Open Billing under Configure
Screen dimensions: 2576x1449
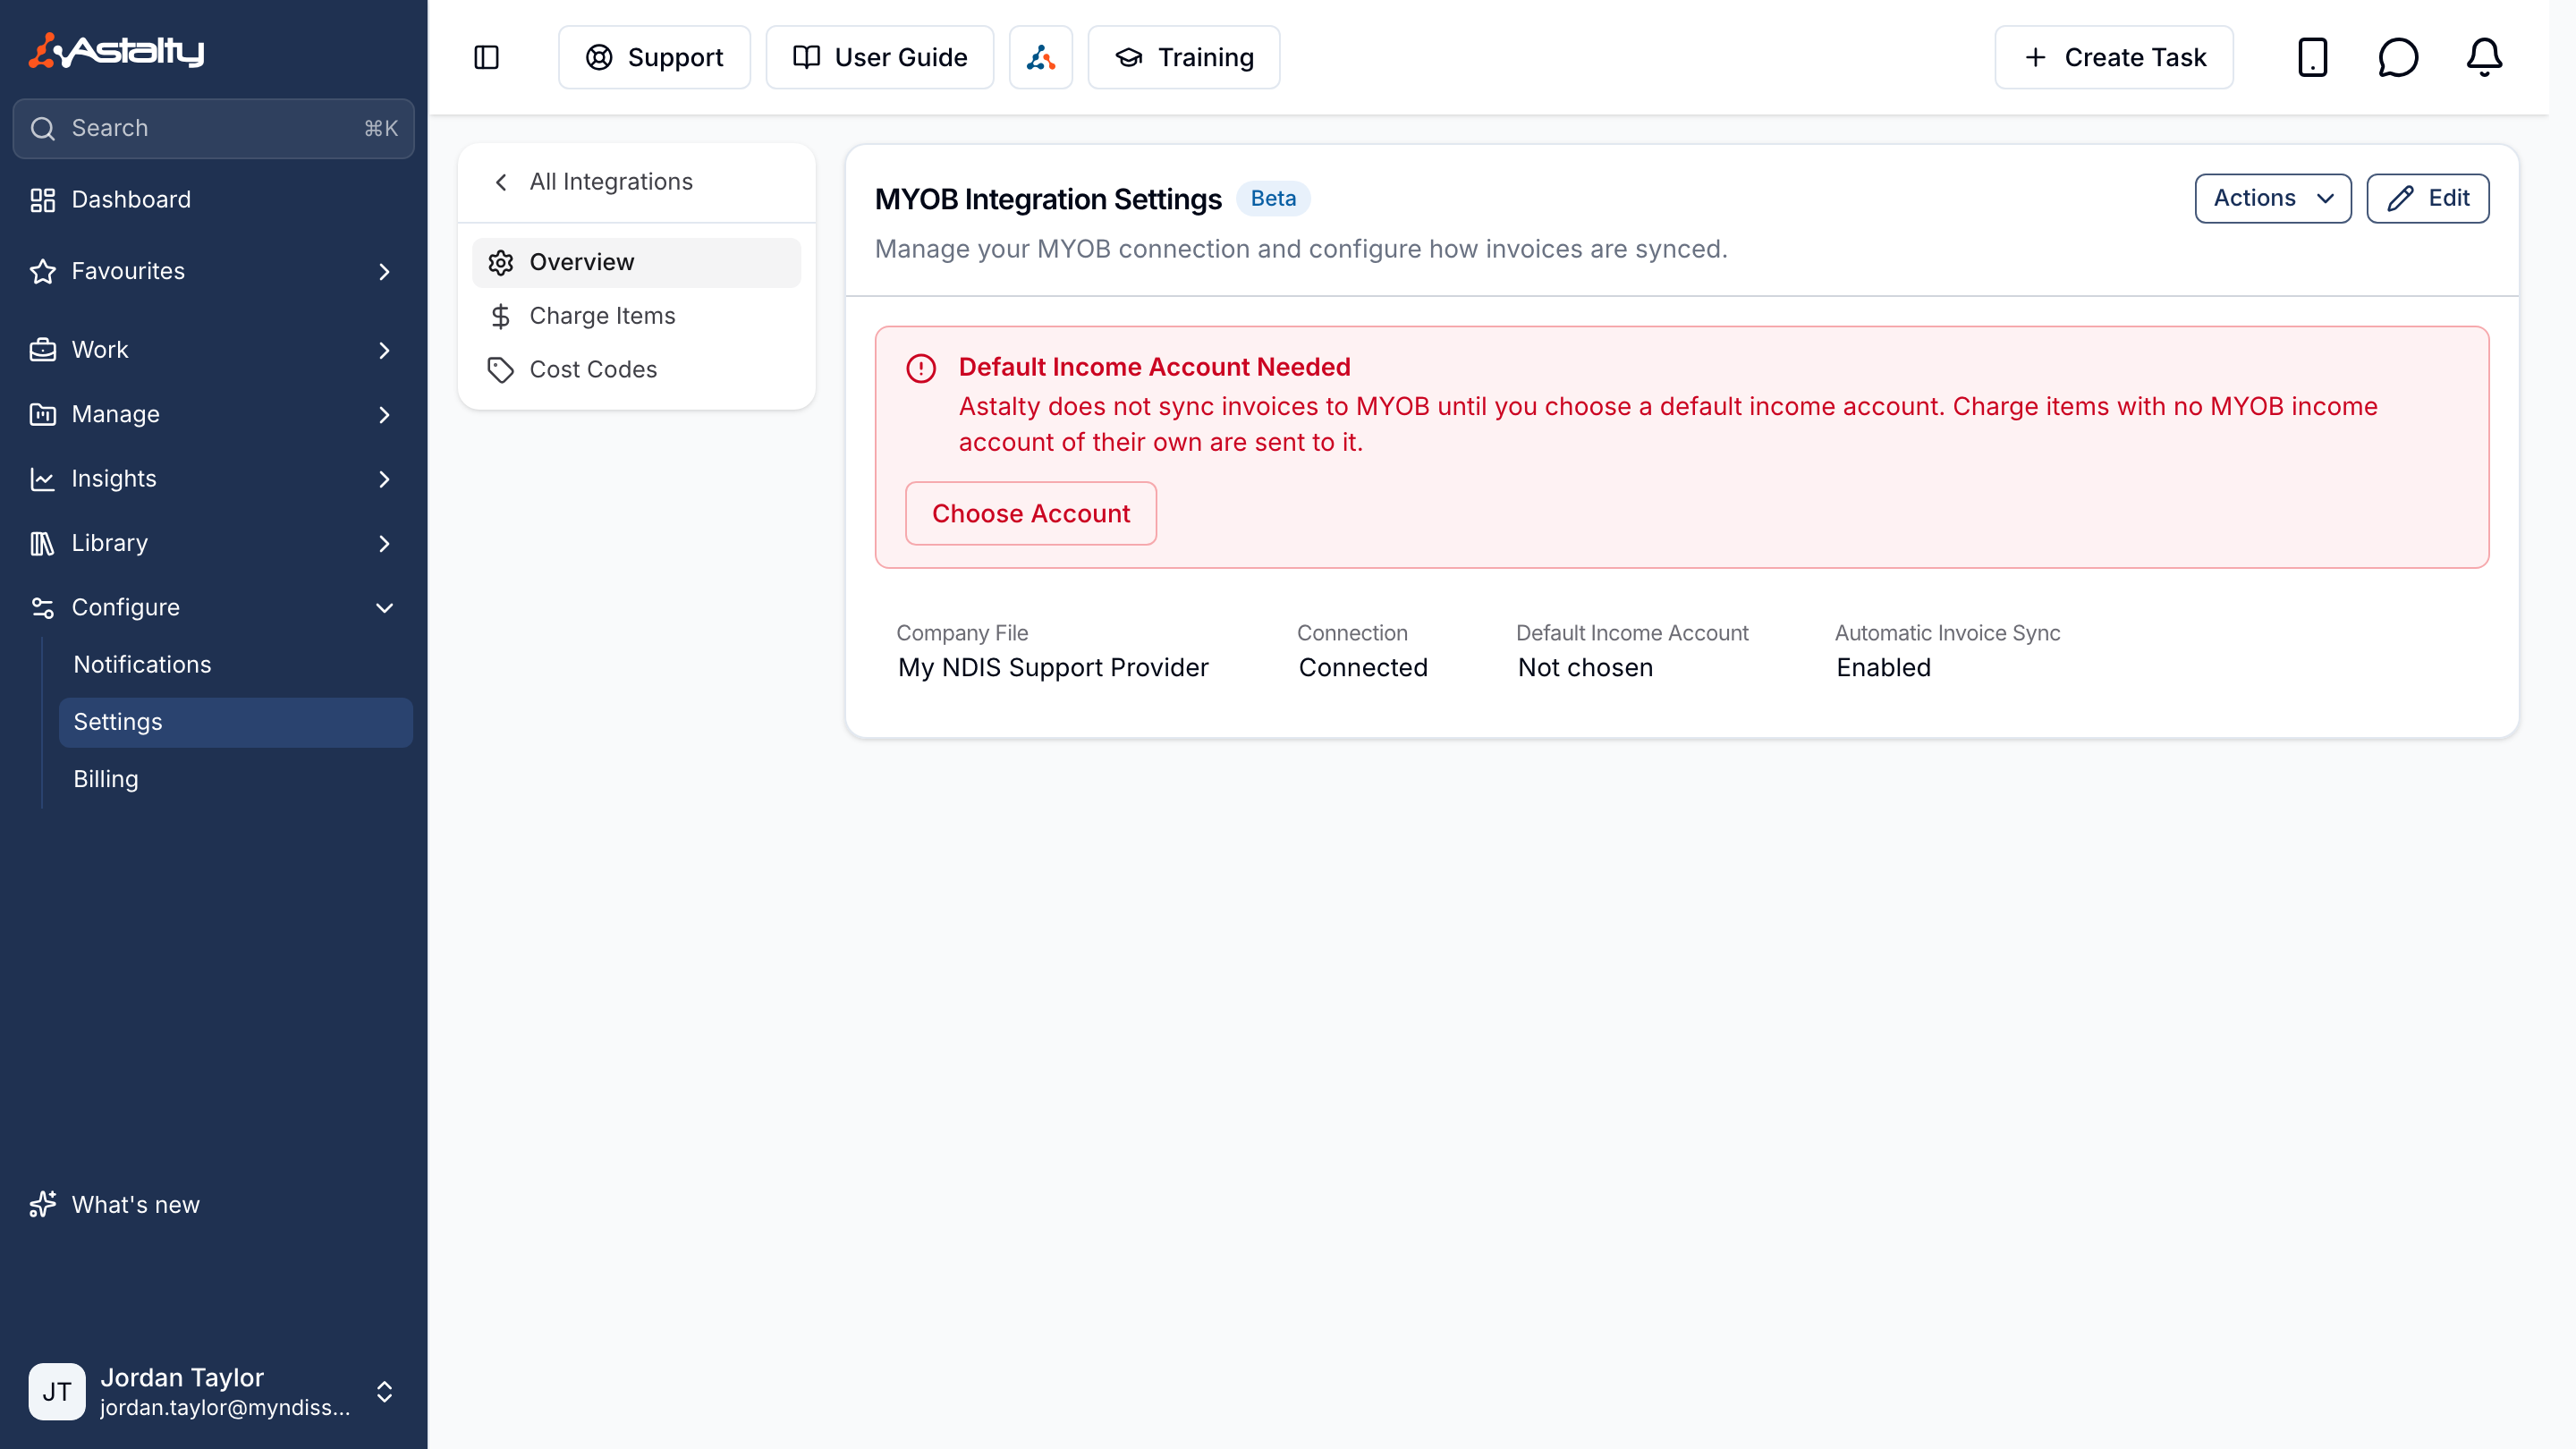[236, 779]
